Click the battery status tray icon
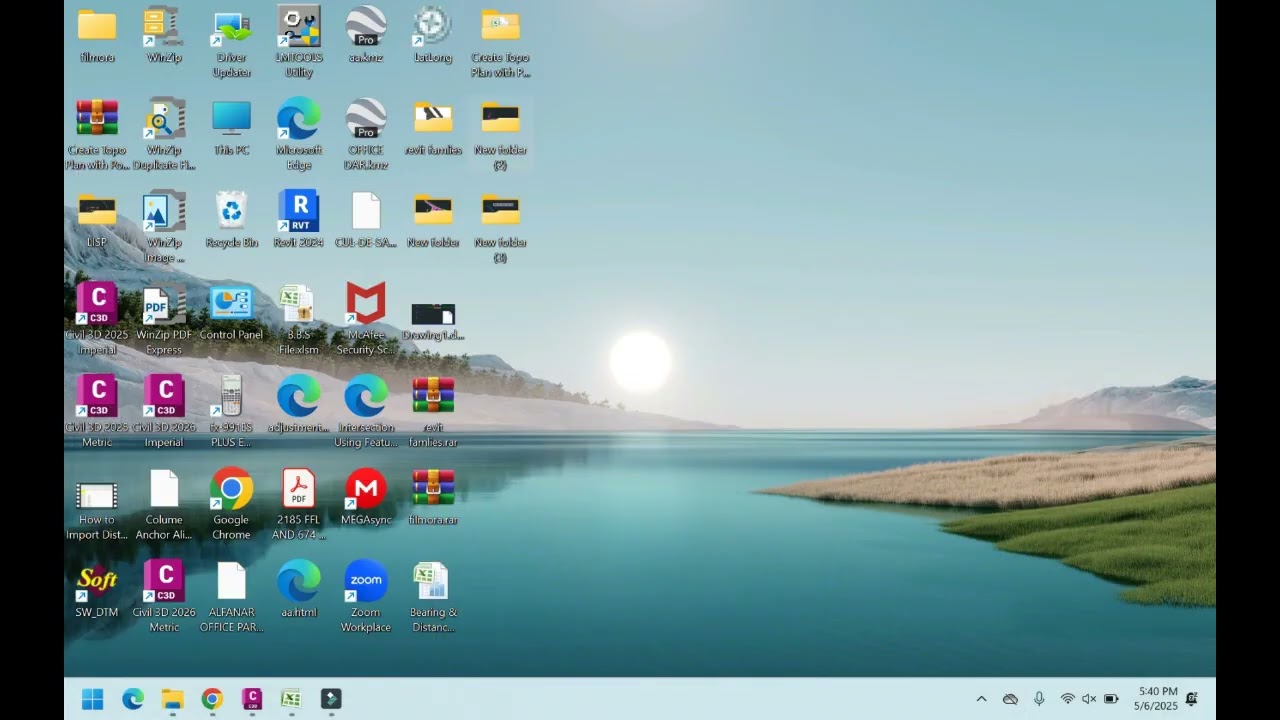 click(x=1111, y=699)
